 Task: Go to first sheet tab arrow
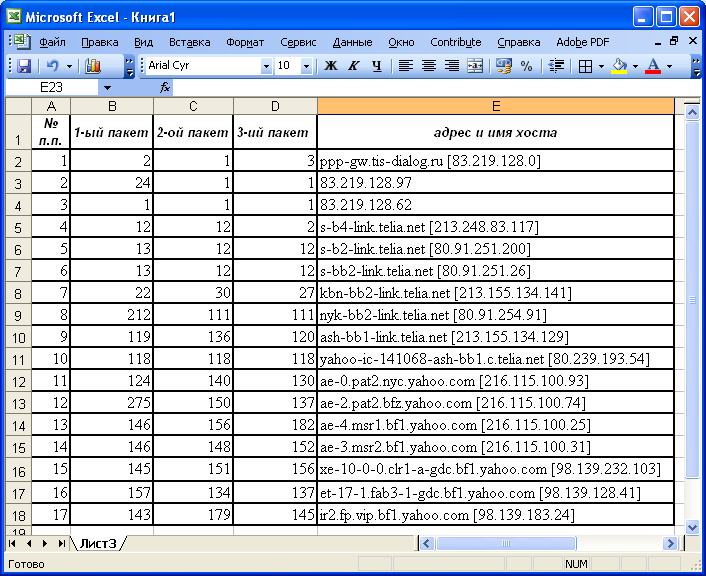click(x=12, y=544)
